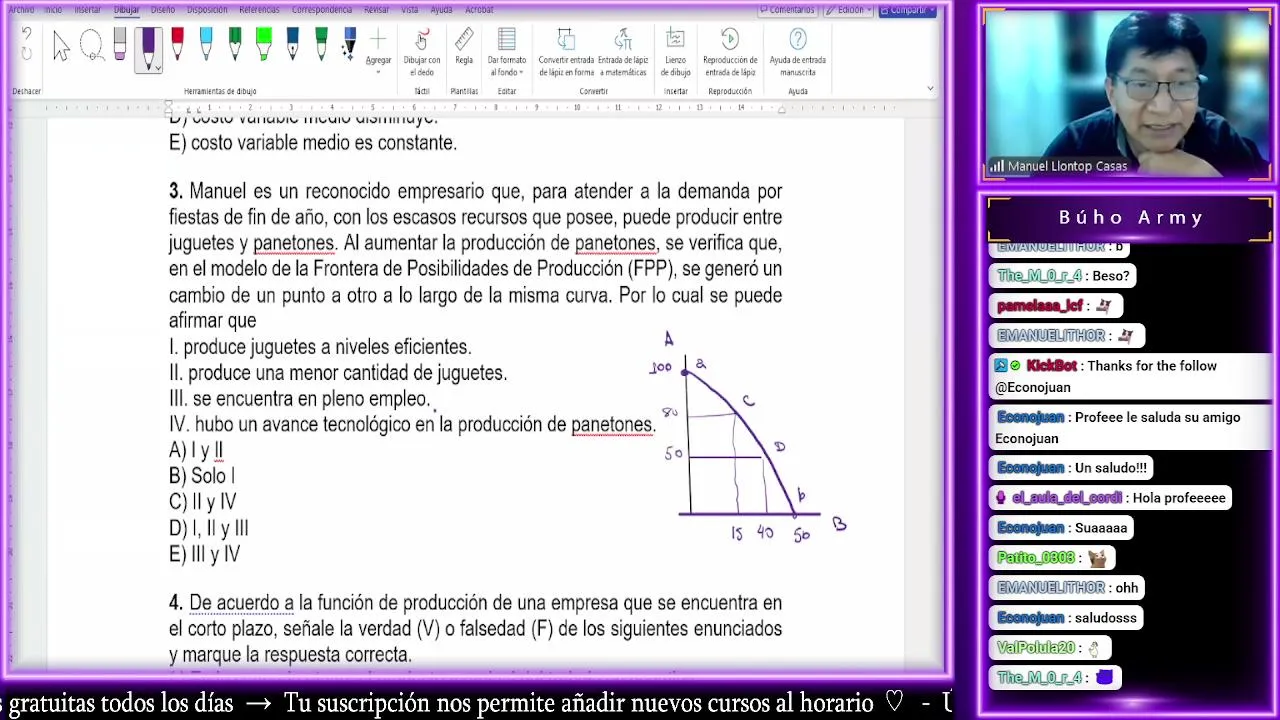Viewport: 1280px width, 720px height.
Task: Open the Edición mode dropdown
Action: (x=850, y=10)
